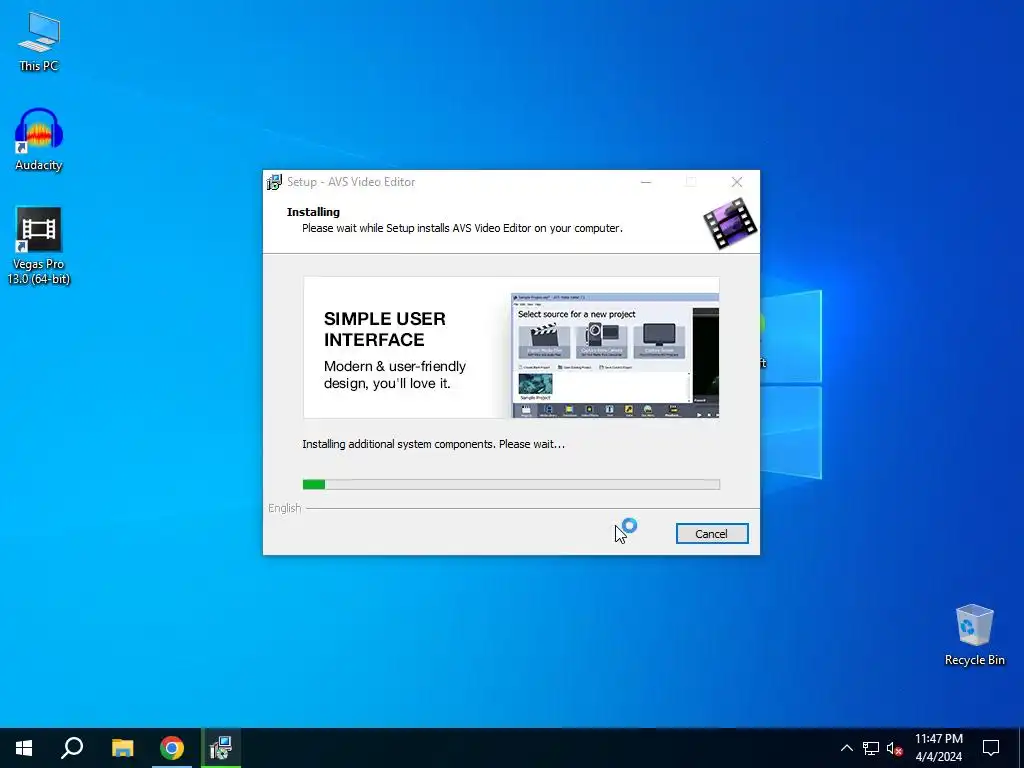Click the "Installing" heading
Image resolution: width=1024 pixels, height=768 pixels.
tap(313, 212)
